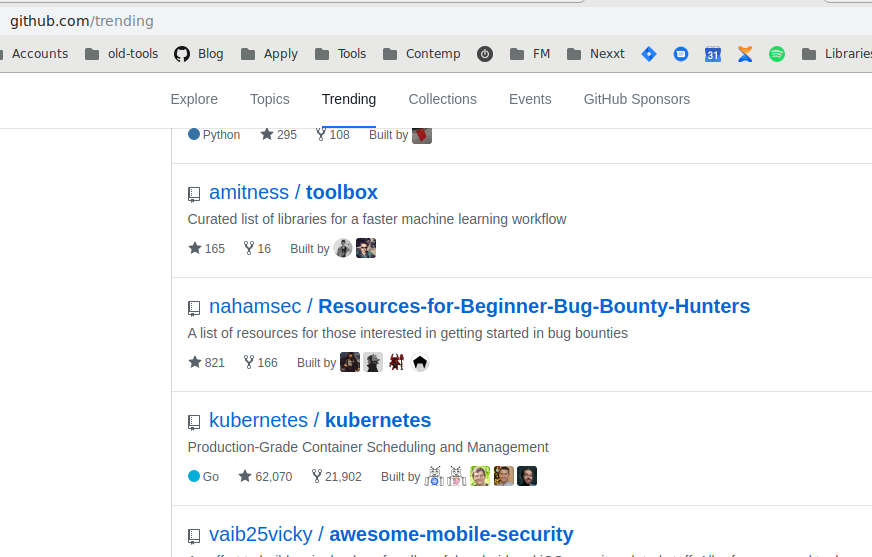
Task: Open vaib25vicky / awesome-mobile-security repository link
Action: (x=391, y=534)
